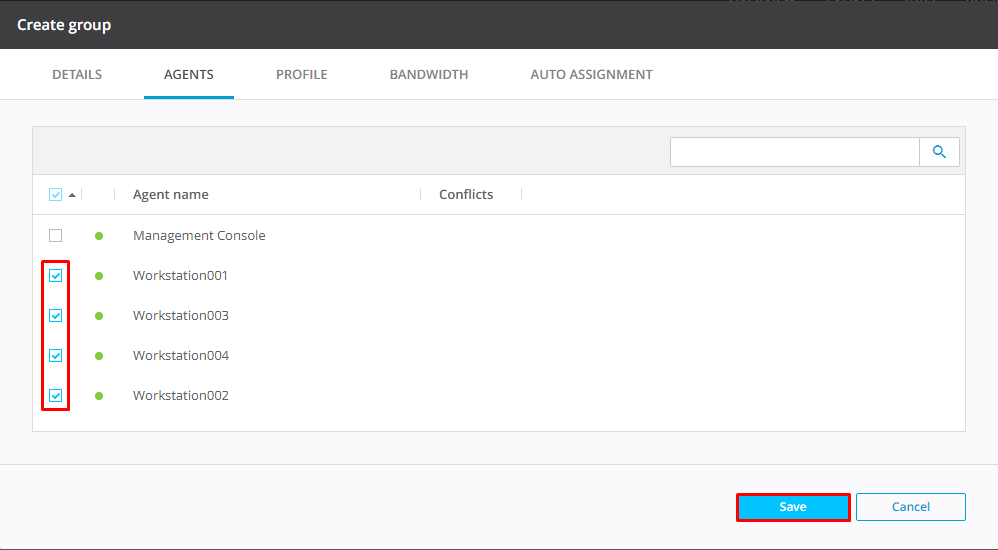Screen dimensions: 998x550
Task: Uncheck the Workstation003 checkbox
Action: pyautogui.click(x=55, y=316)
